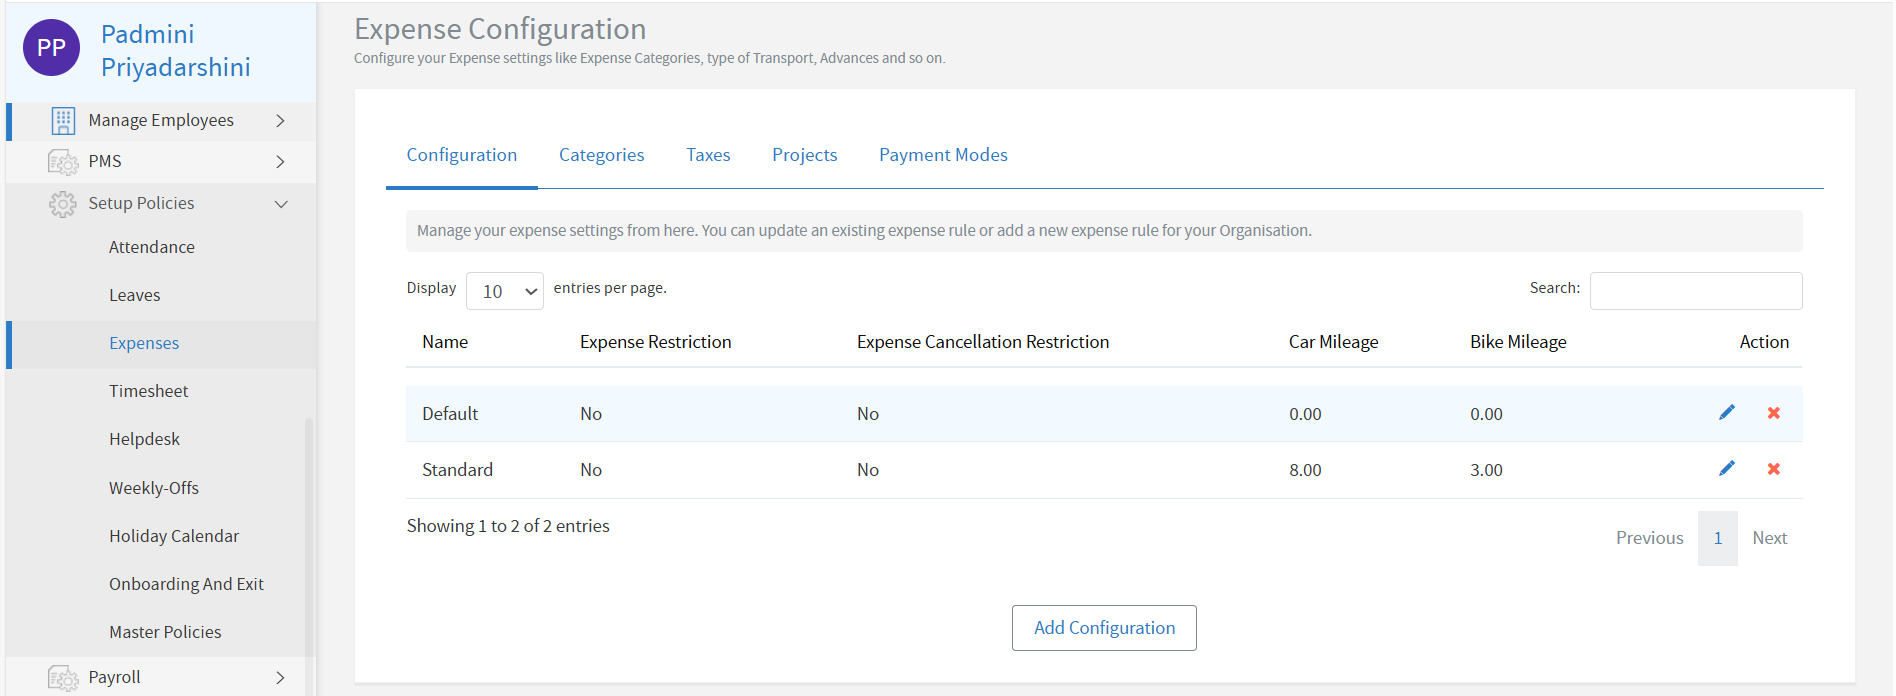Switch to the Categories tab
This screenshot has height=696, width=1896.
click(601, 155)
